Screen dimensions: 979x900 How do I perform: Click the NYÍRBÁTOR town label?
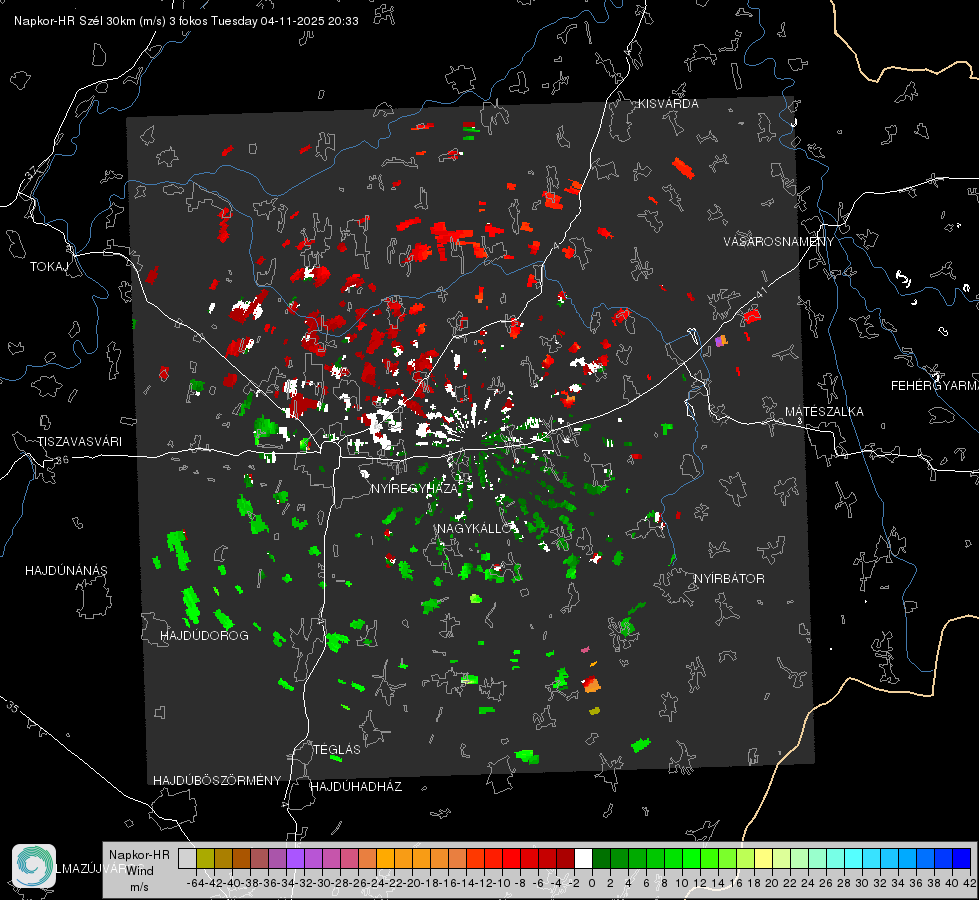pyautogui.click(x=729, y=579)
